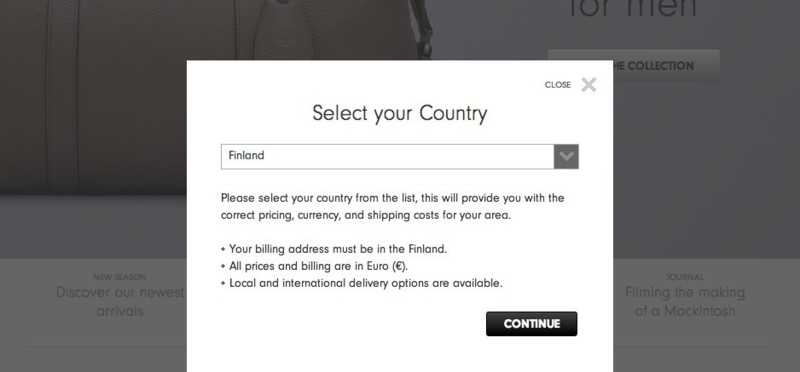Click the CONTINUE button
This screenshot has width=800, height=372.
(531, 324)
